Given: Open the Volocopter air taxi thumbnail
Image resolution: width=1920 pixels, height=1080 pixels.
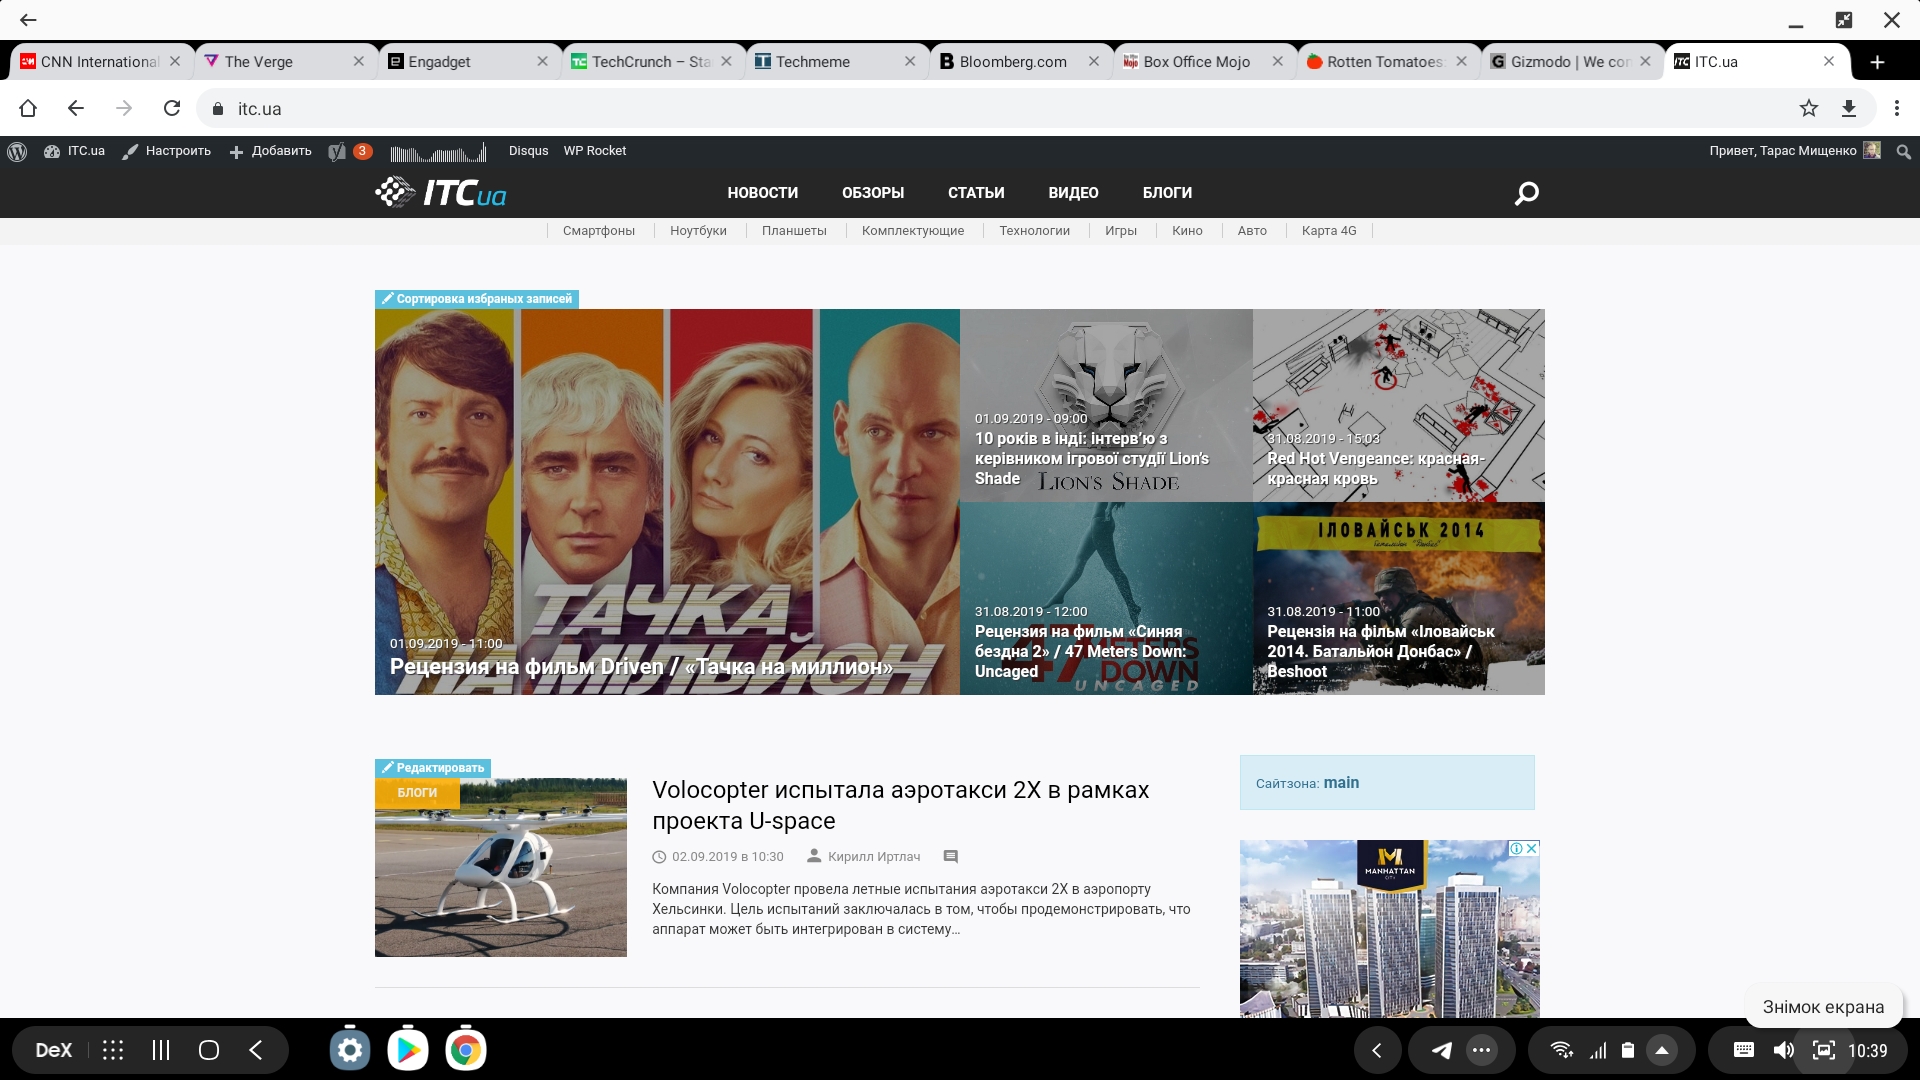Looking at the screenshot, I should coord(501,867).
